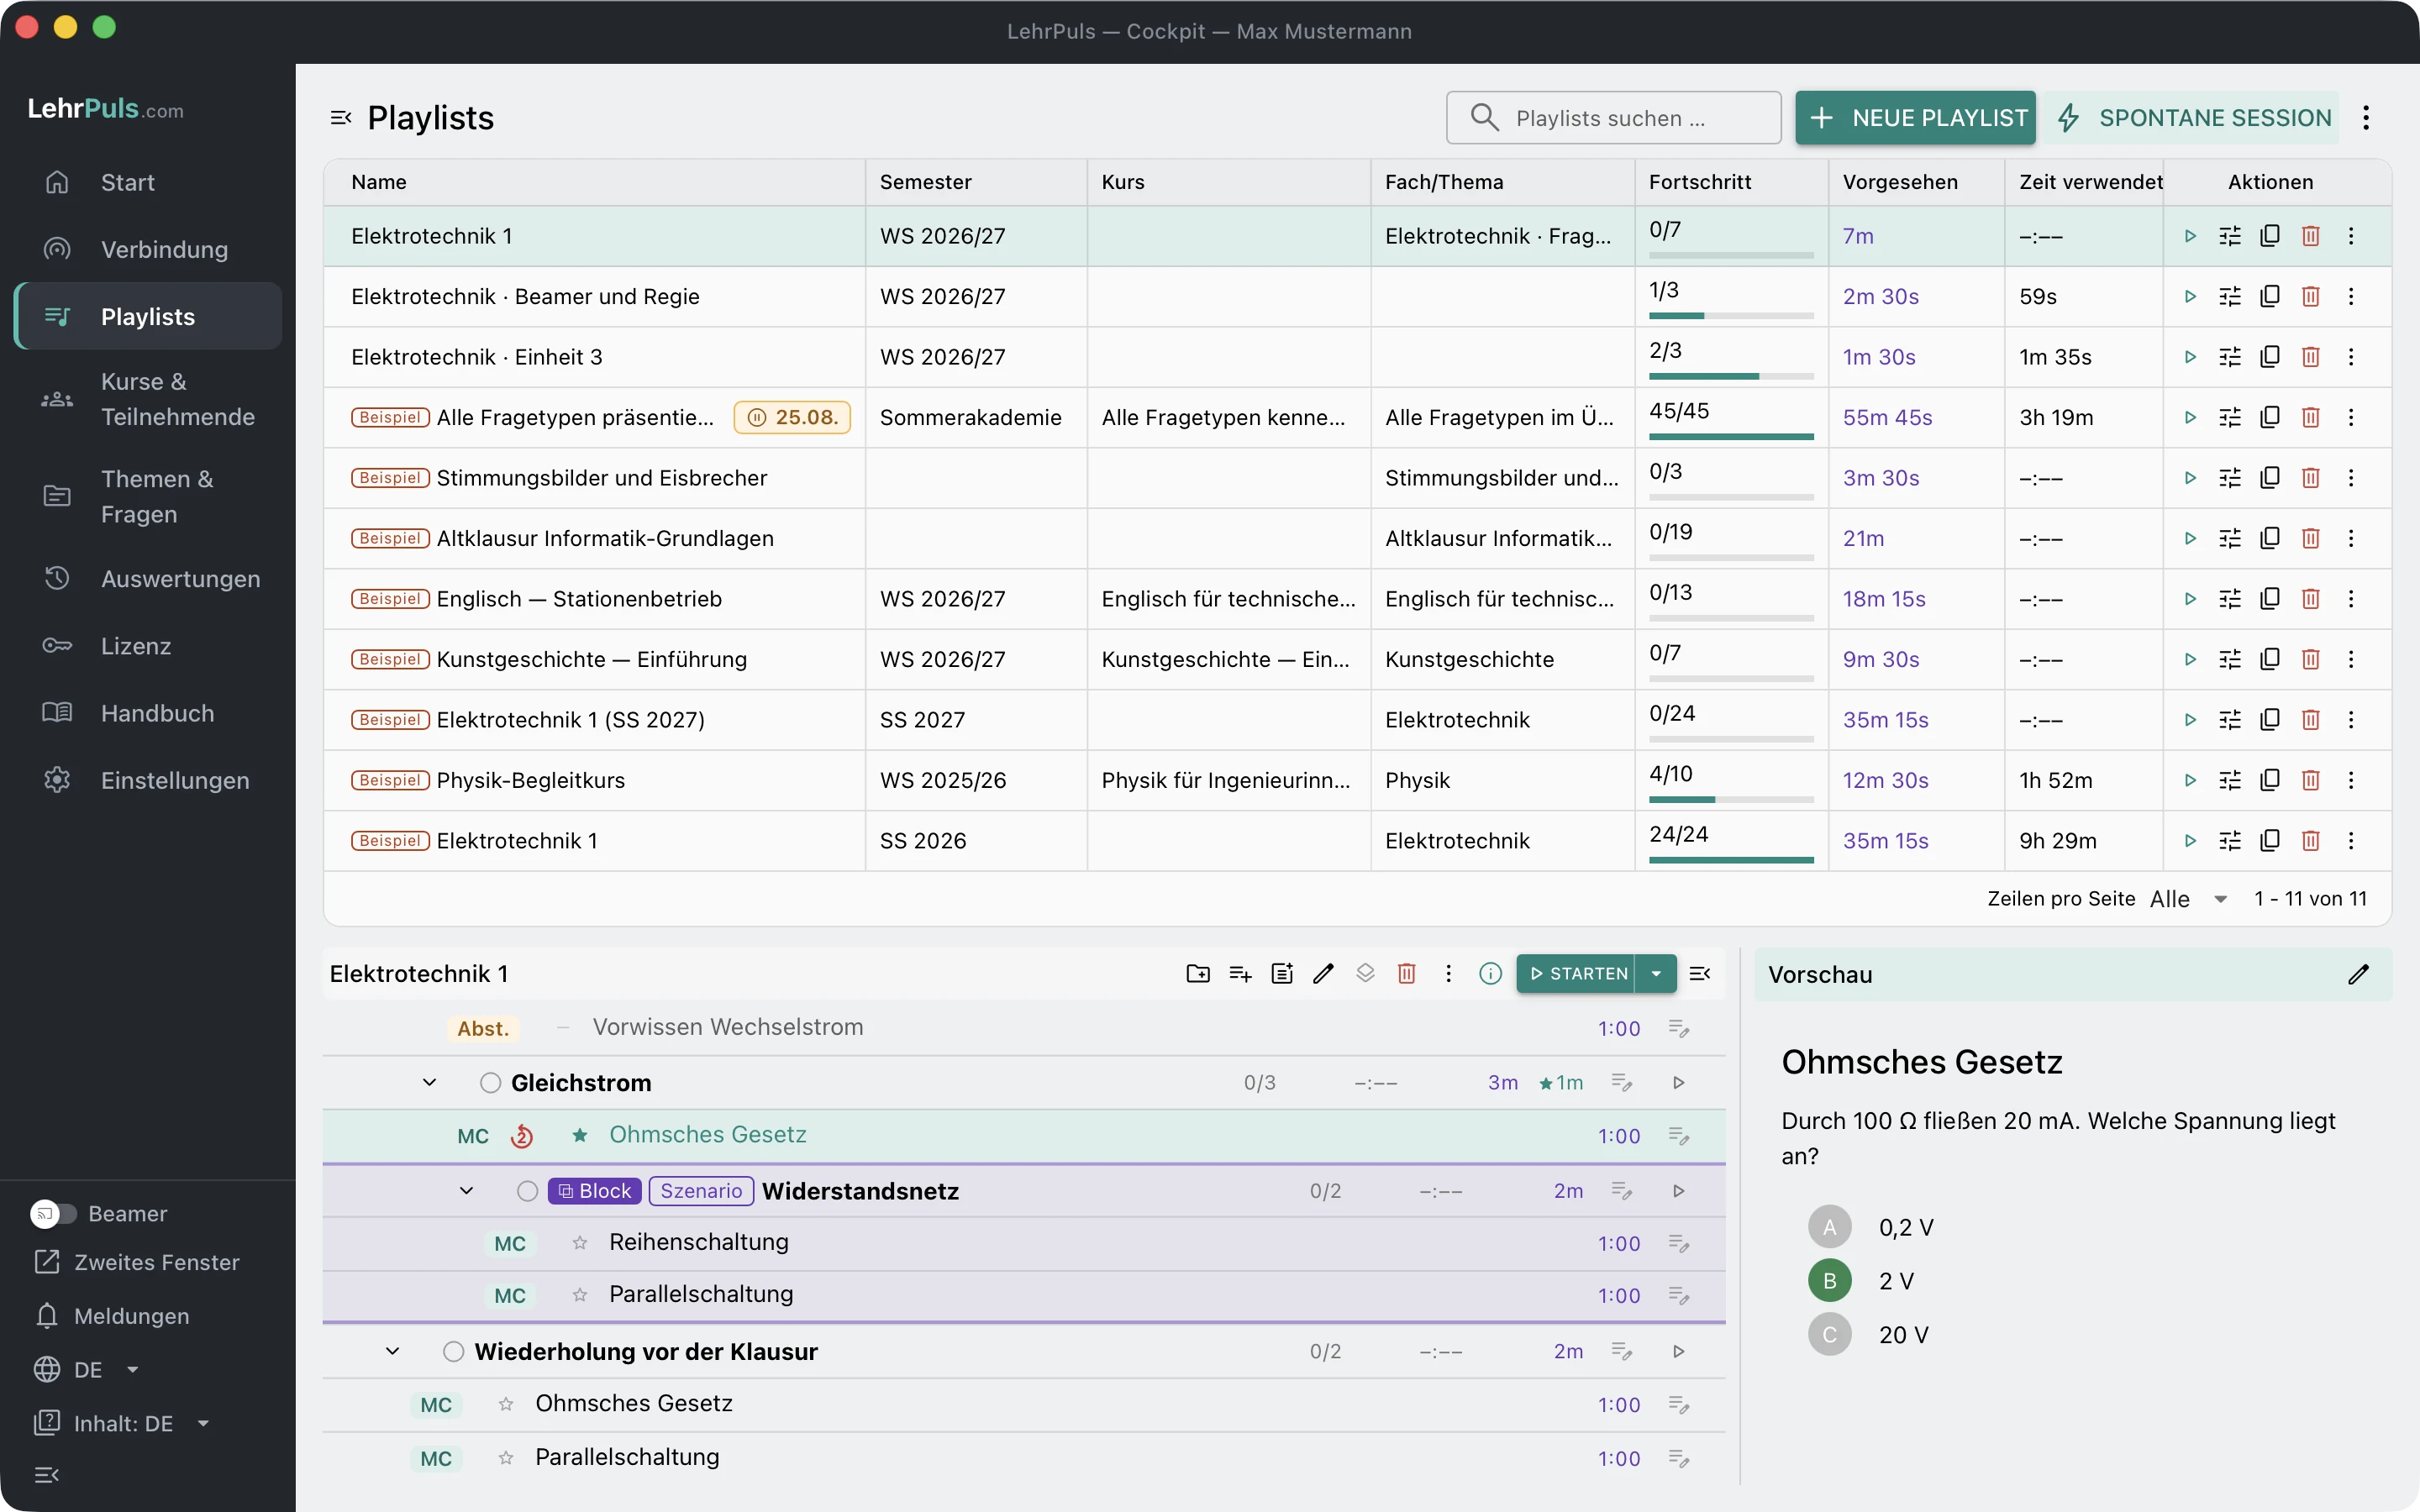Viewport: 2420px width, 1512px height.
Task: Click the add-to-playlist icon in detail toolbar
Action: [1240, 974]
